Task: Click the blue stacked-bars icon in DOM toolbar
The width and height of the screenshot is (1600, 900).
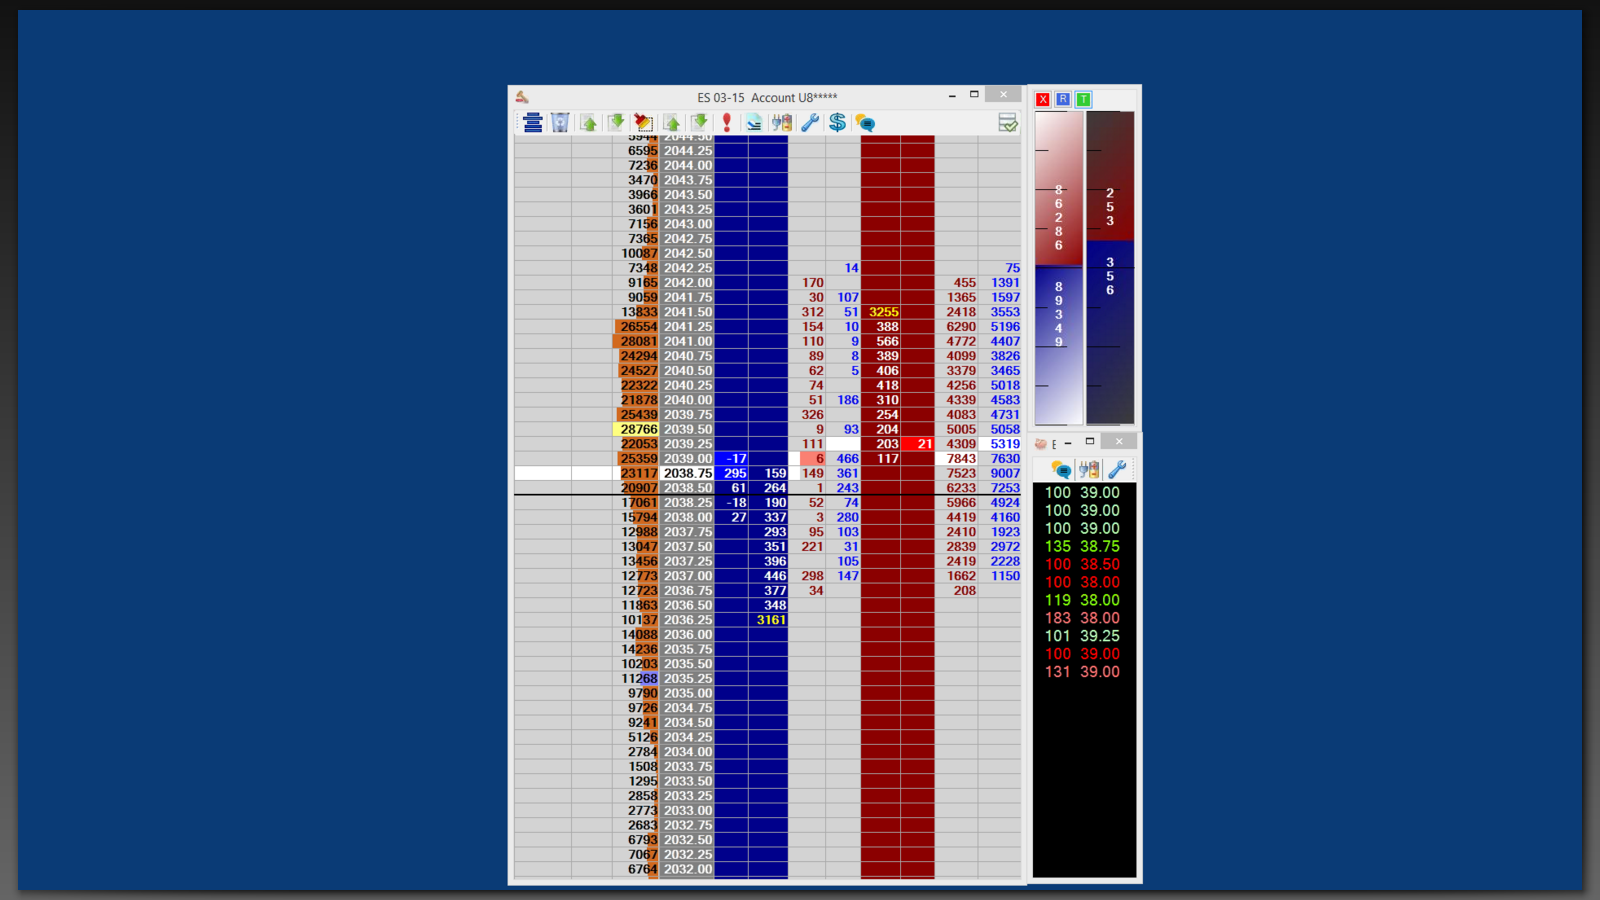Action: point(533,123)
